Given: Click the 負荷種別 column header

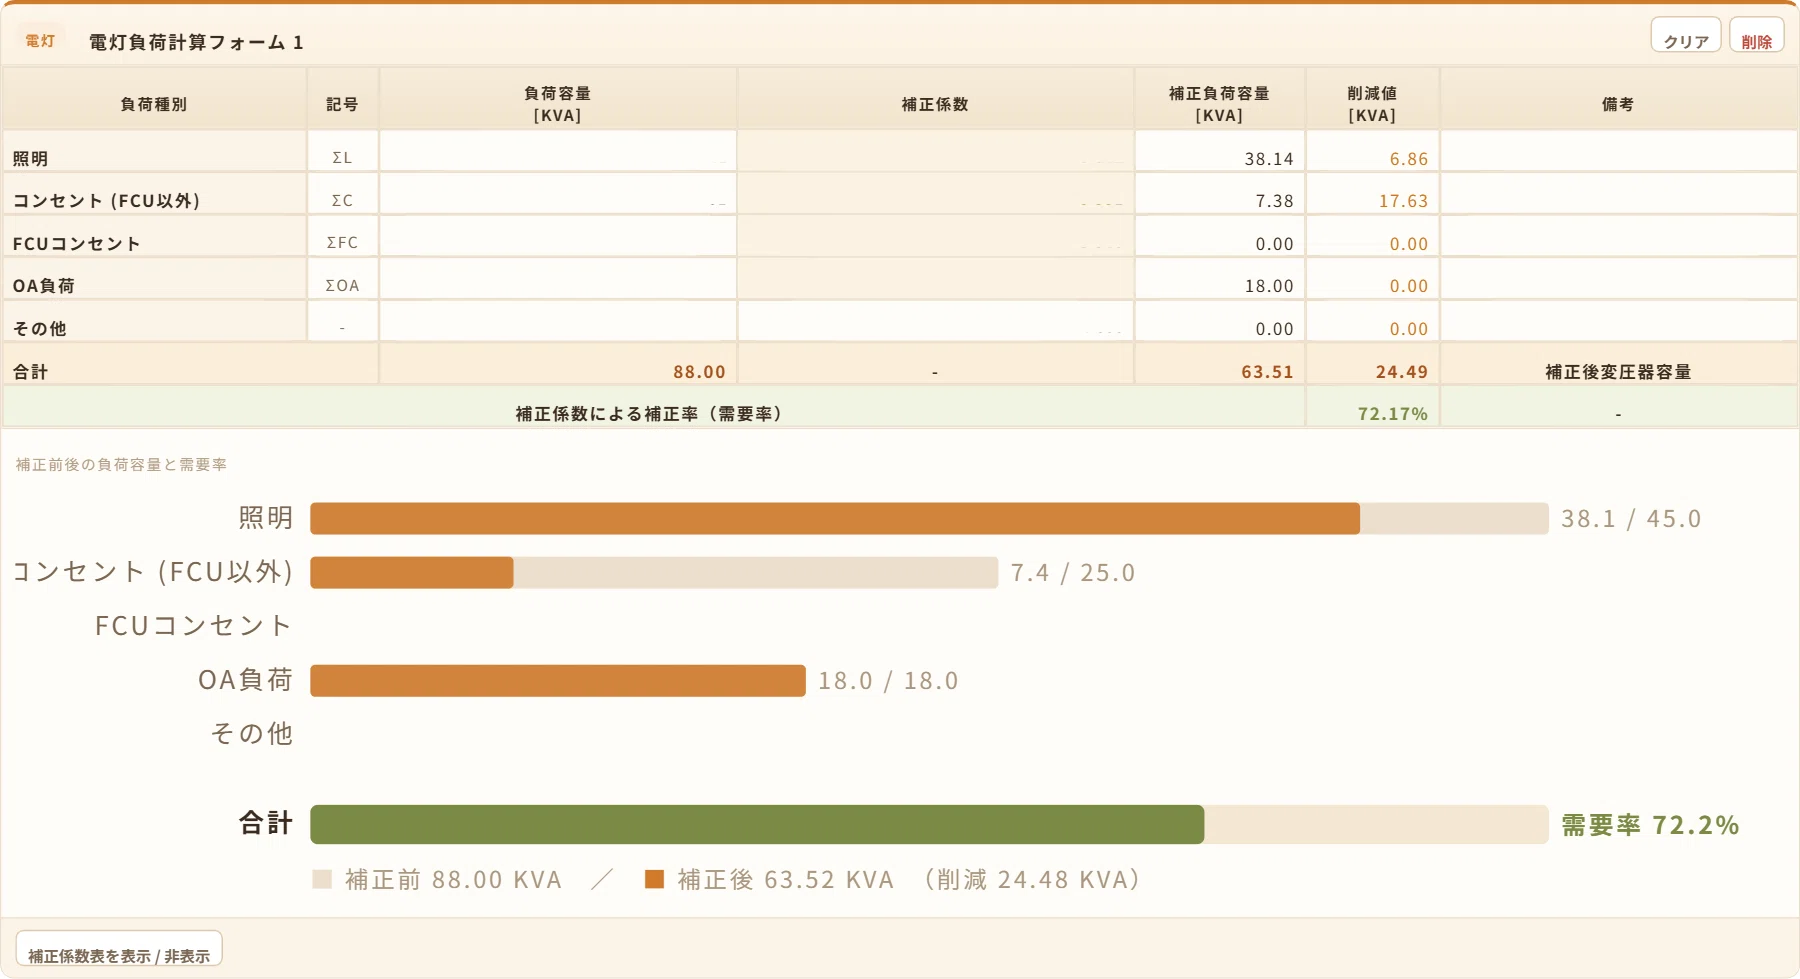Looking at the screenshot, I should (x=154, y=99).
